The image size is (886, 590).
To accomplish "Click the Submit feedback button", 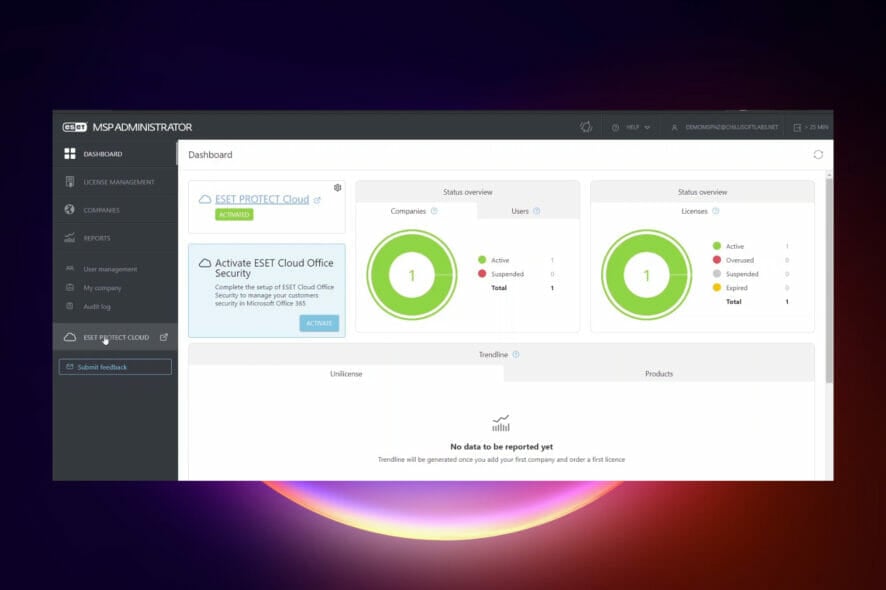I will [115, 367].
